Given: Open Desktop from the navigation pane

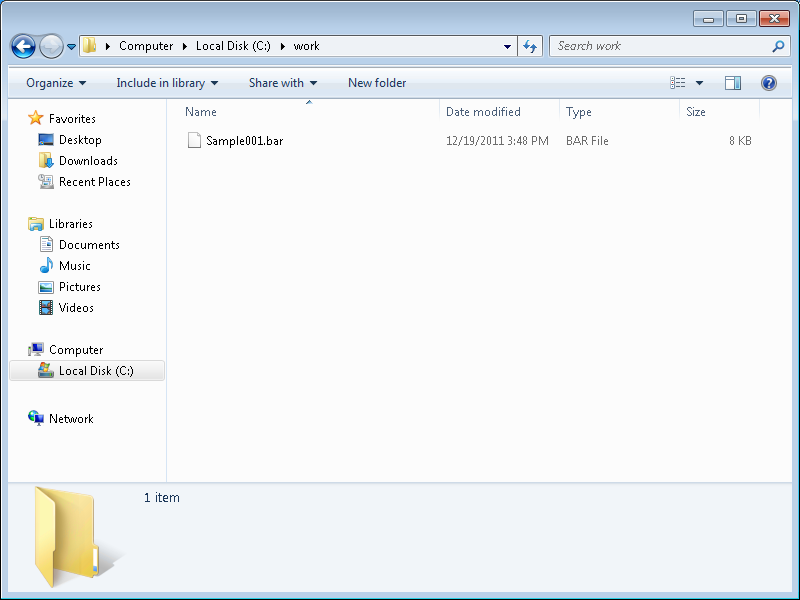Looking at the screenshot, I should pyautogui.click(x=80, y=140).
